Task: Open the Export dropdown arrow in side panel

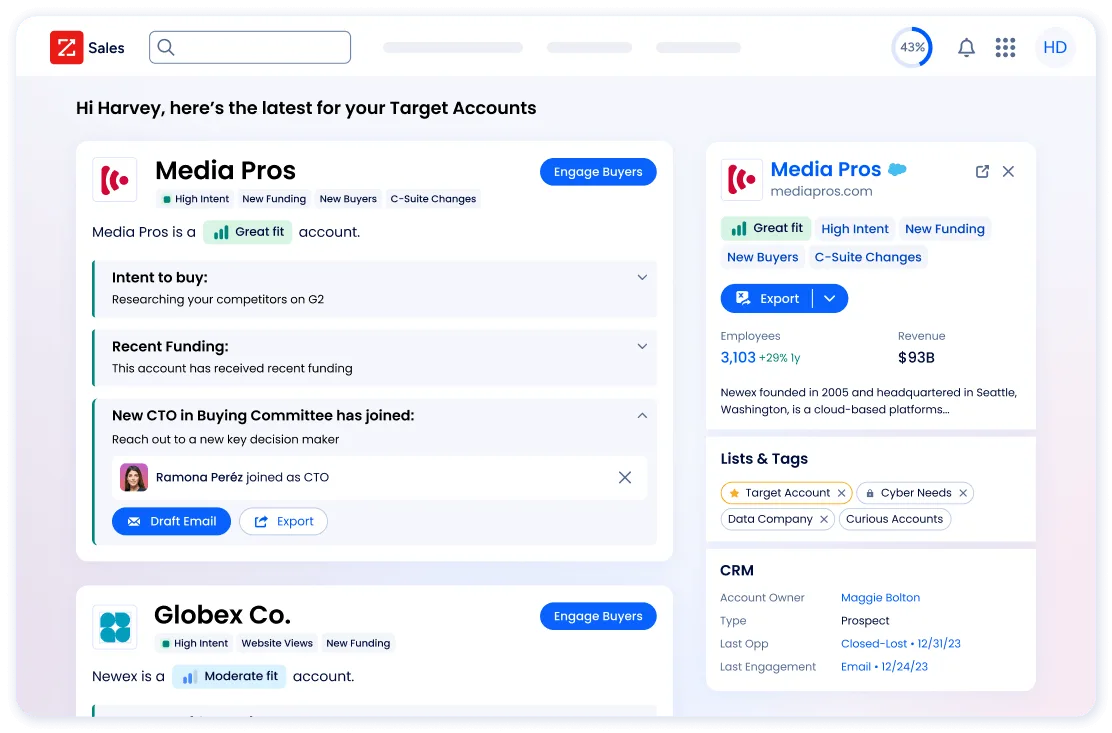Action: click(830, 298)
